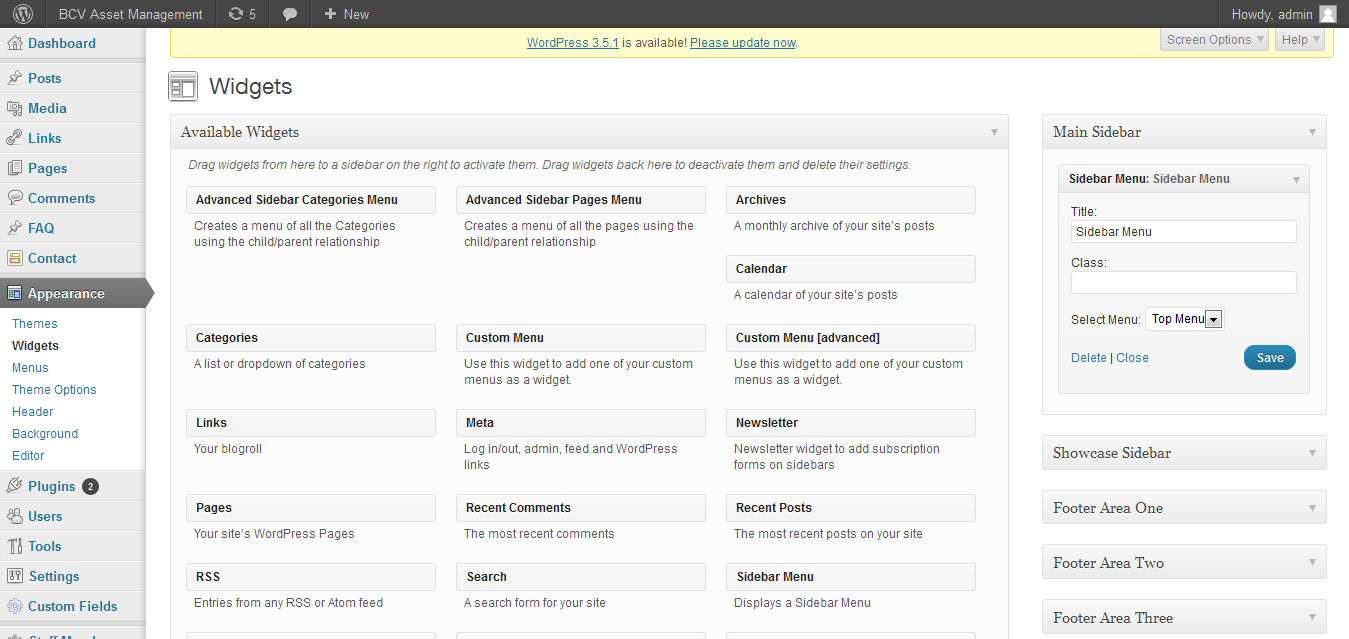1349x639 pixels.
Task: Open Themes under Appearance
Action: coord(35,324)
